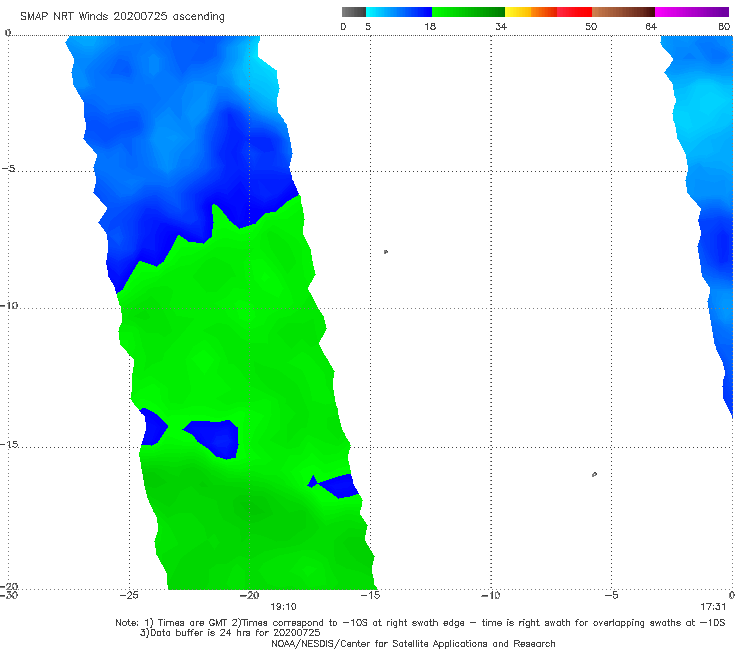This screenshot has width=740, height=650.
Task: Click the longitude axis label '-15'
Action: pyautogui.click(x=370, y=595)
